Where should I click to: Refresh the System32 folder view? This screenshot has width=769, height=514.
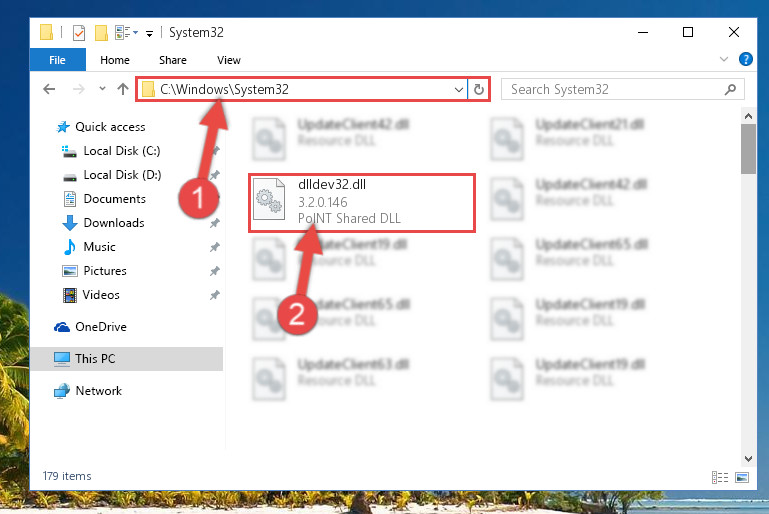[x=479, y=89]
